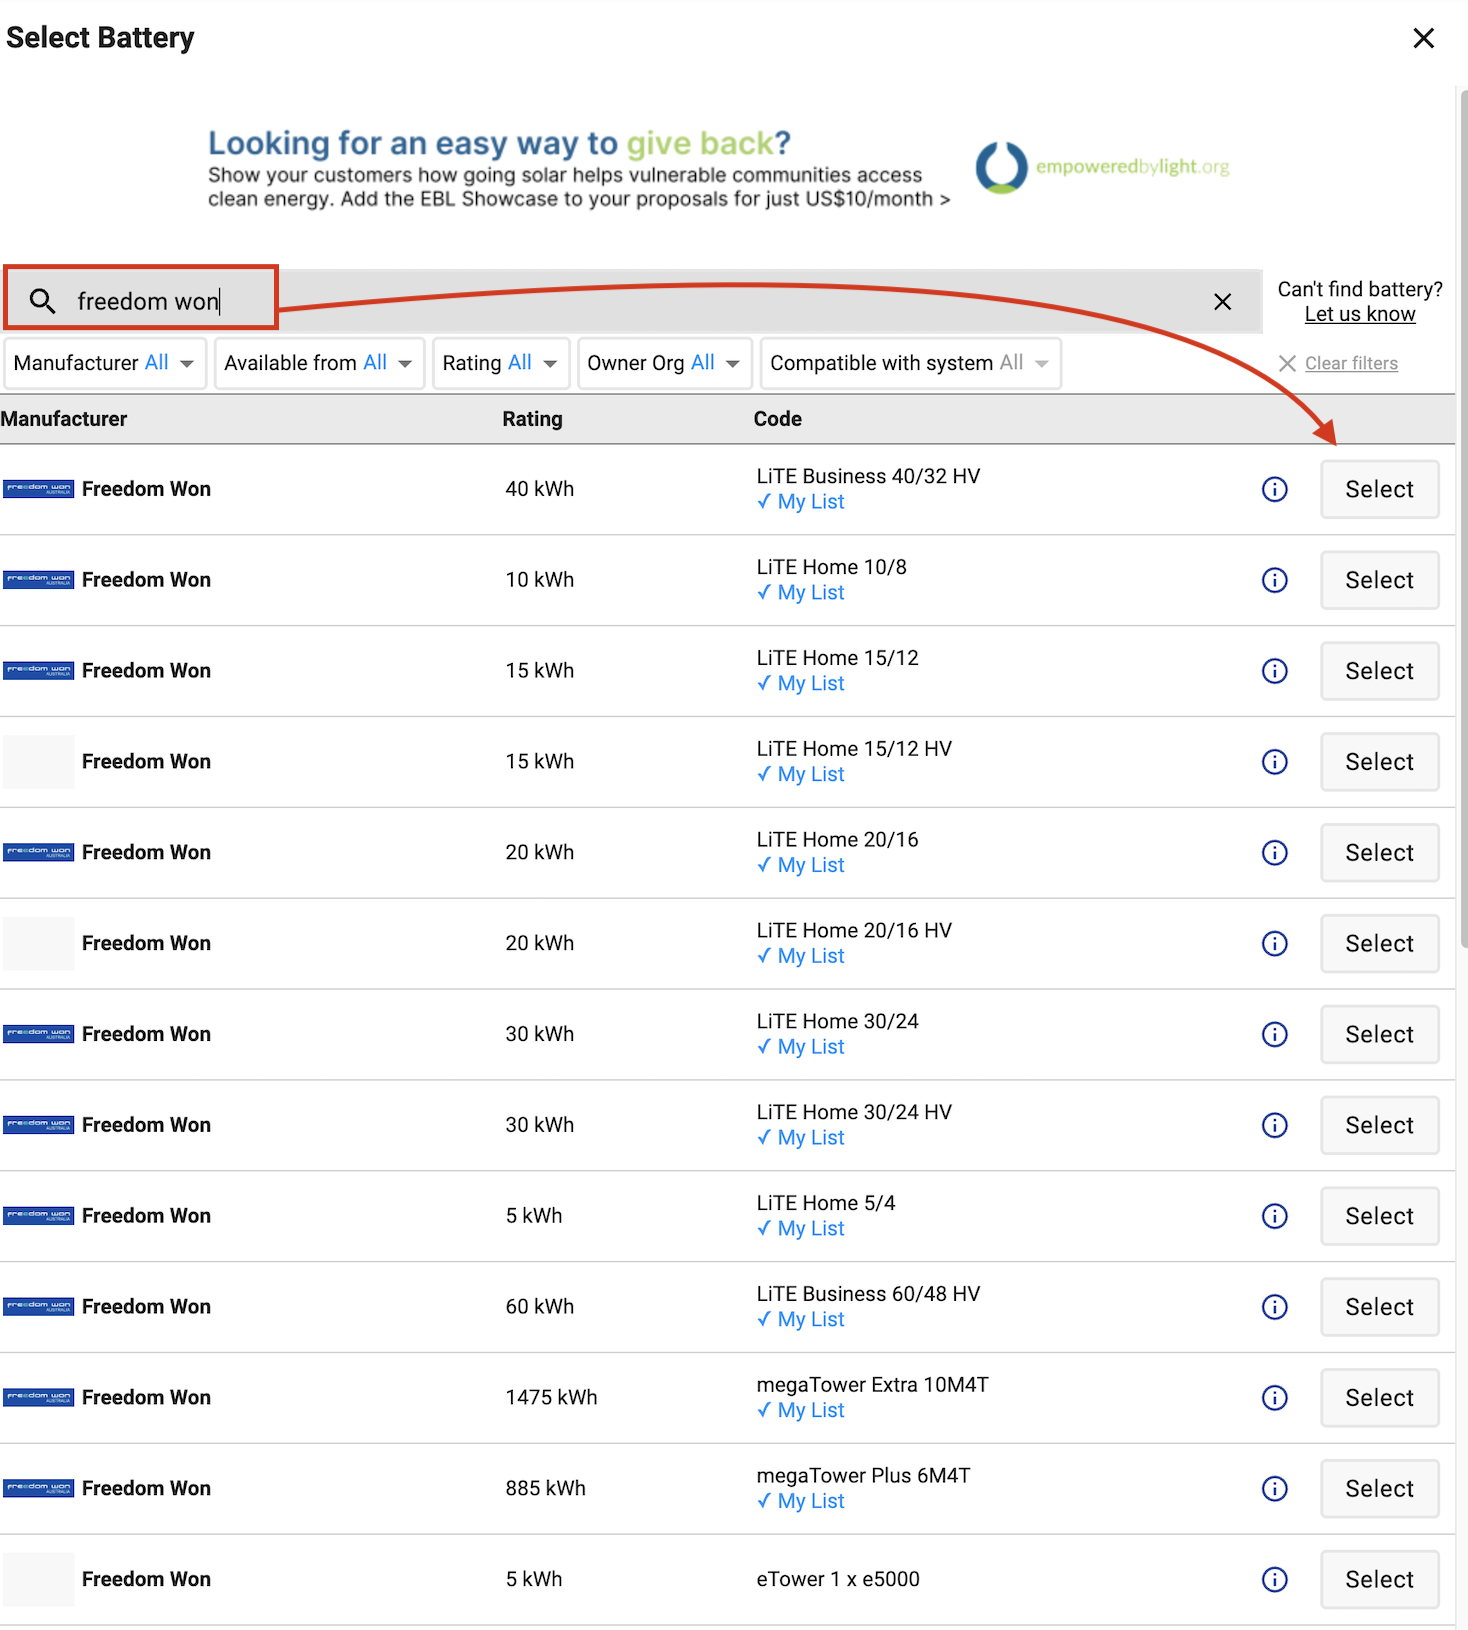Open Compatible with system dropdown
The width and height of the screenshot is (1468, 1630).
[910, 363]
